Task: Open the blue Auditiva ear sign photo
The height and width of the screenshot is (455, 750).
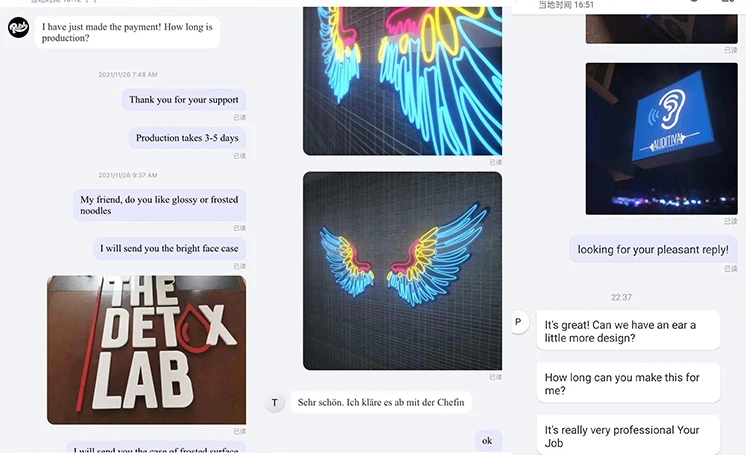Action: pyautogui.click(x=662, y=138)
